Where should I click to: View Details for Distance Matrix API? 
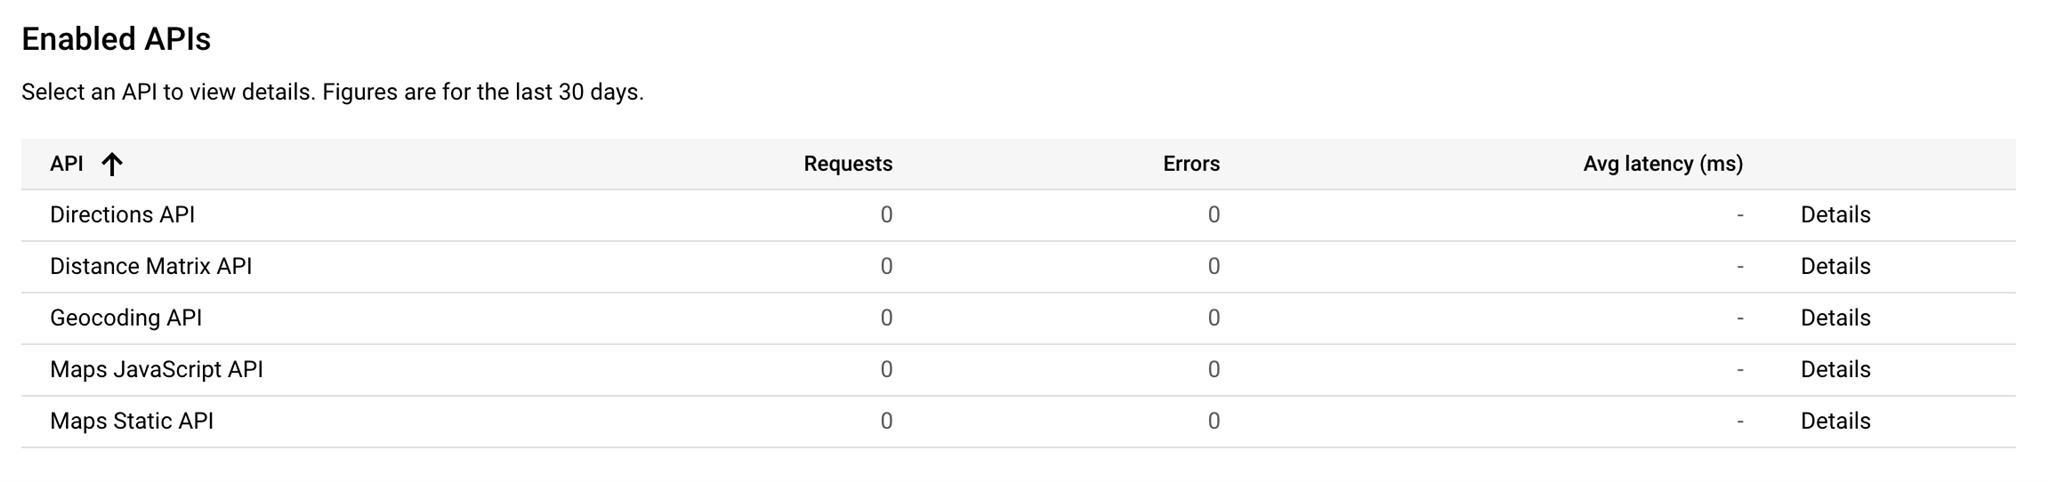point(1835,267)
